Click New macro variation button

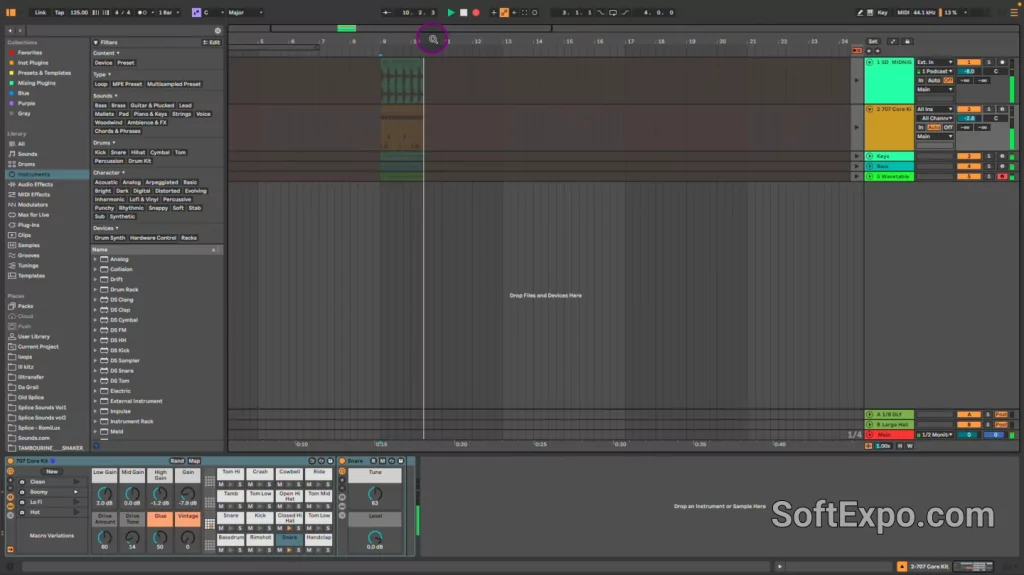[52, 472]
